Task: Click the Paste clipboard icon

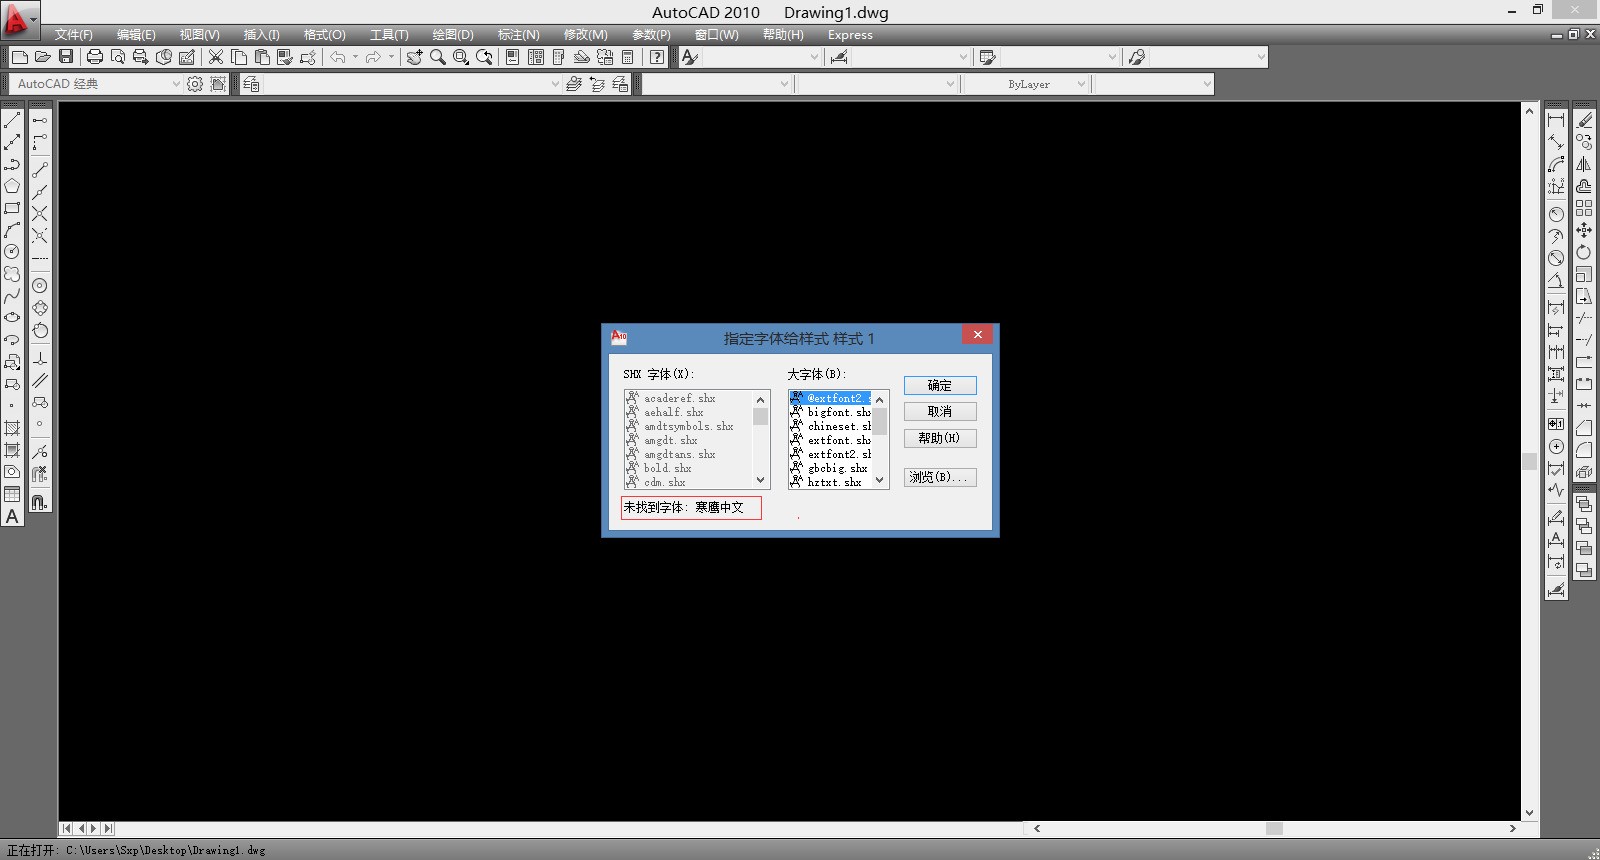Action: click(x=262, y=57)
